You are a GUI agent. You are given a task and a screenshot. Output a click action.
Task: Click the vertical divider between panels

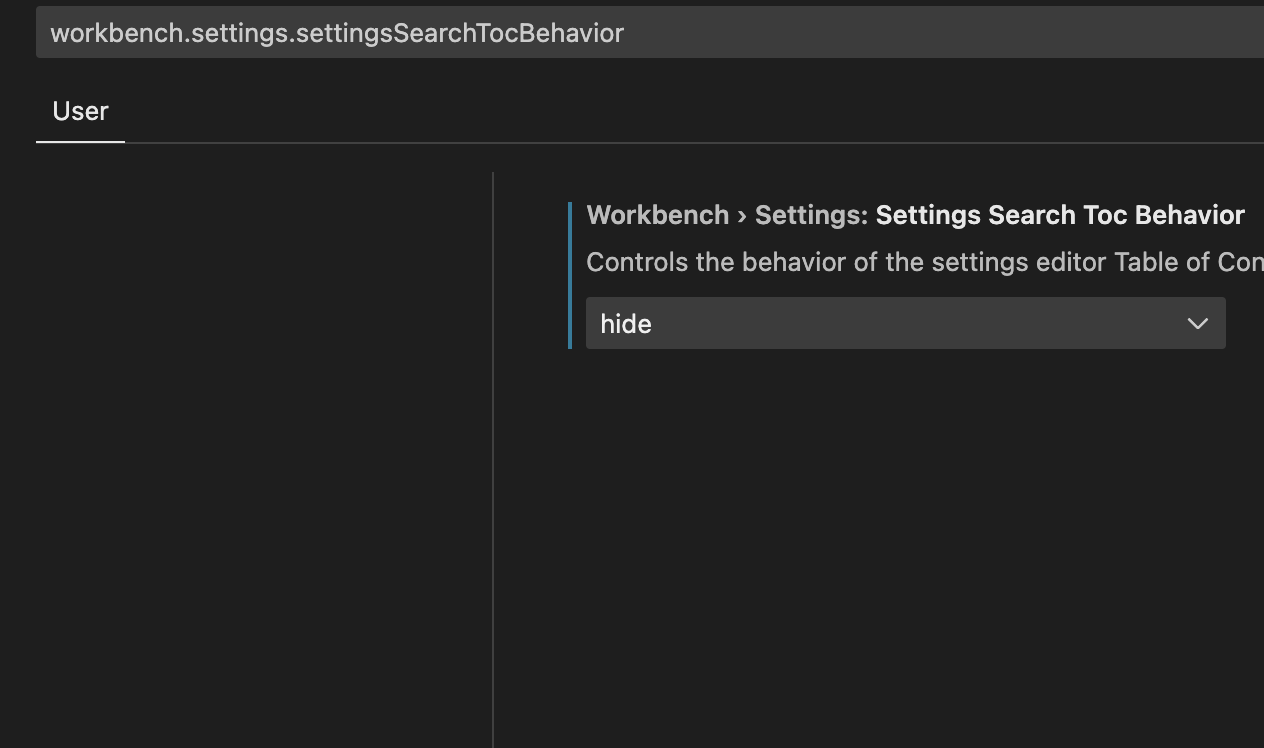click(493, 450)
